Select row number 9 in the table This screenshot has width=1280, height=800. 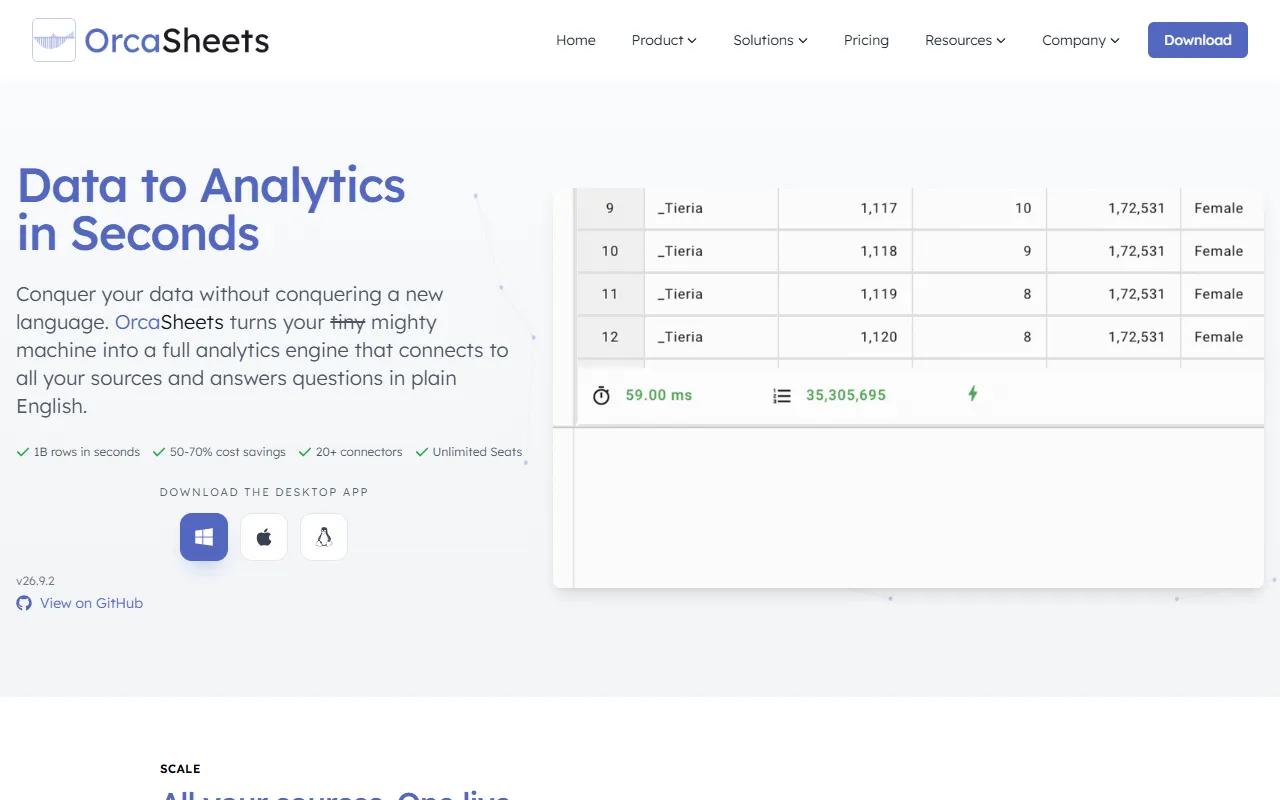pyautogui.click(x=610, y=208)
